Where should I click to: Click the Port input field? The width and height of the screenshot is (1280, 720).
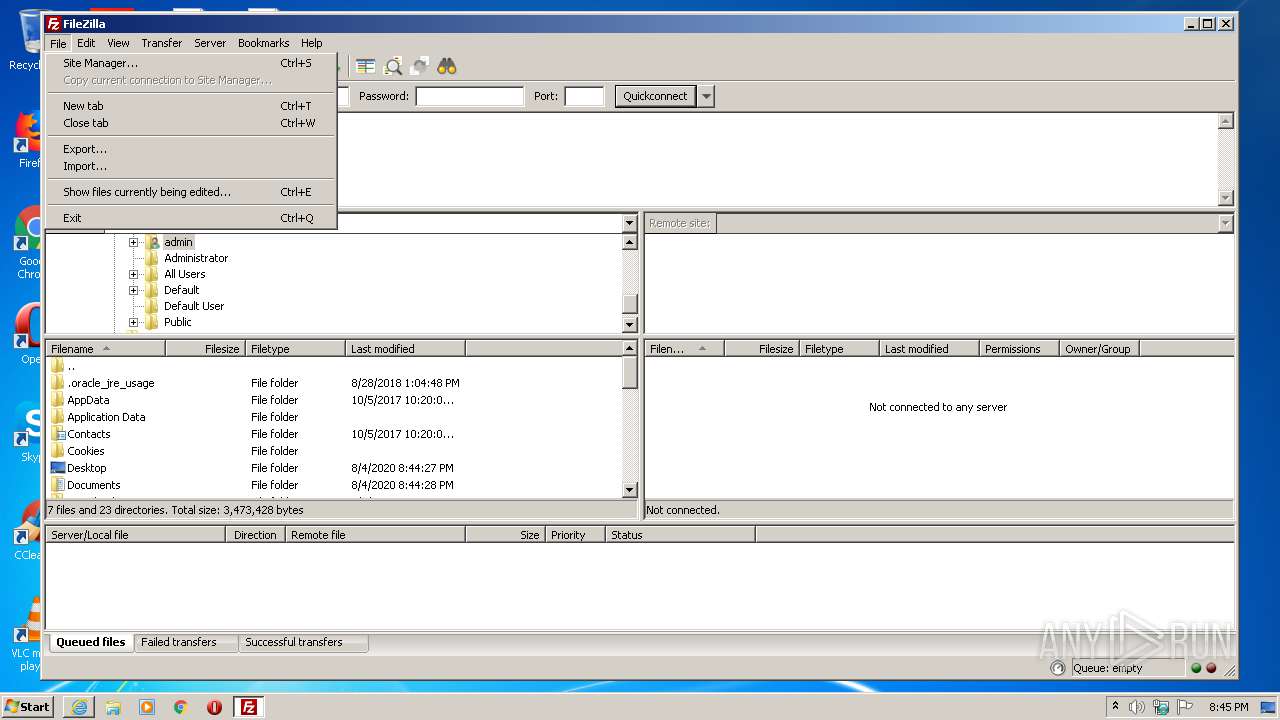click(x=584, y=96)
